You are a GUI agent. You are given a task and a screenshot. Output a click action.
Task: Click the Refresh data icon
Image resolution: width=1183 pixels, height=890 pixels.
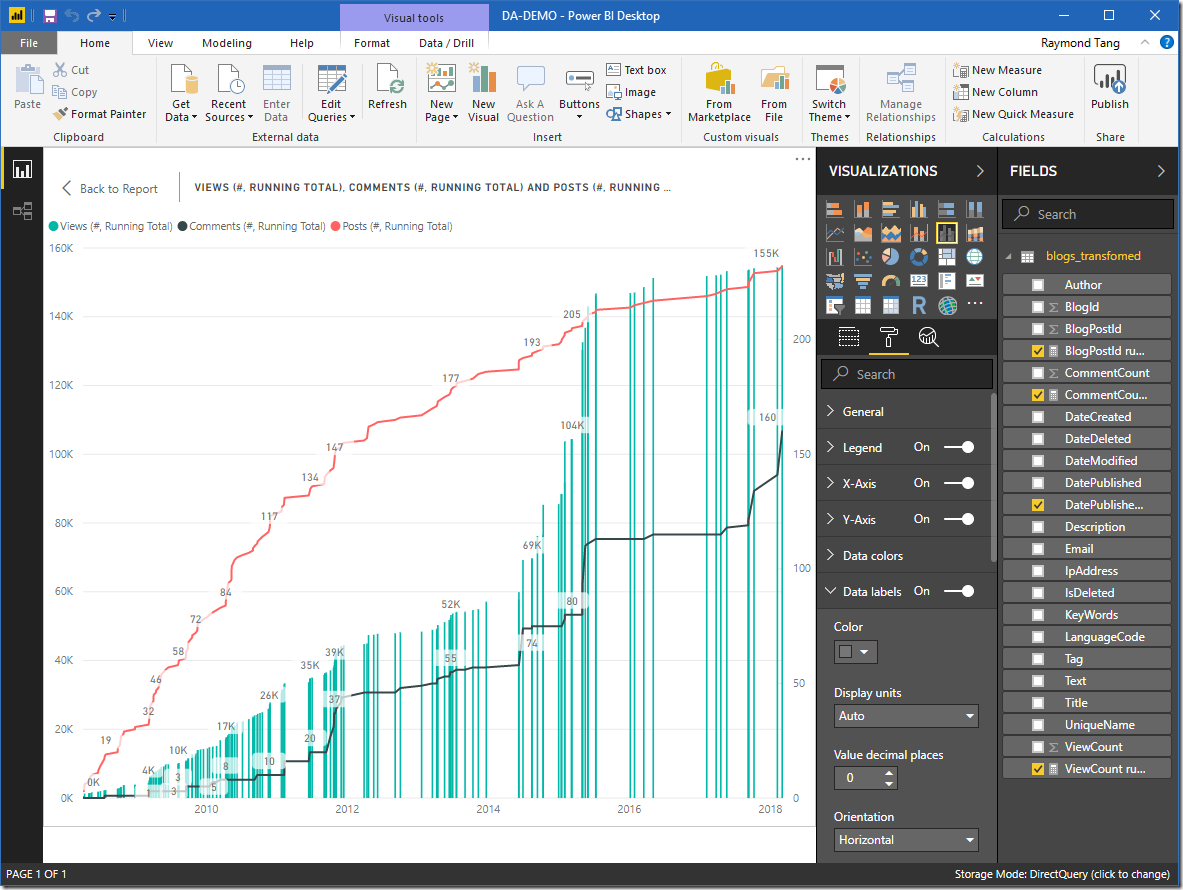point(387,80)
